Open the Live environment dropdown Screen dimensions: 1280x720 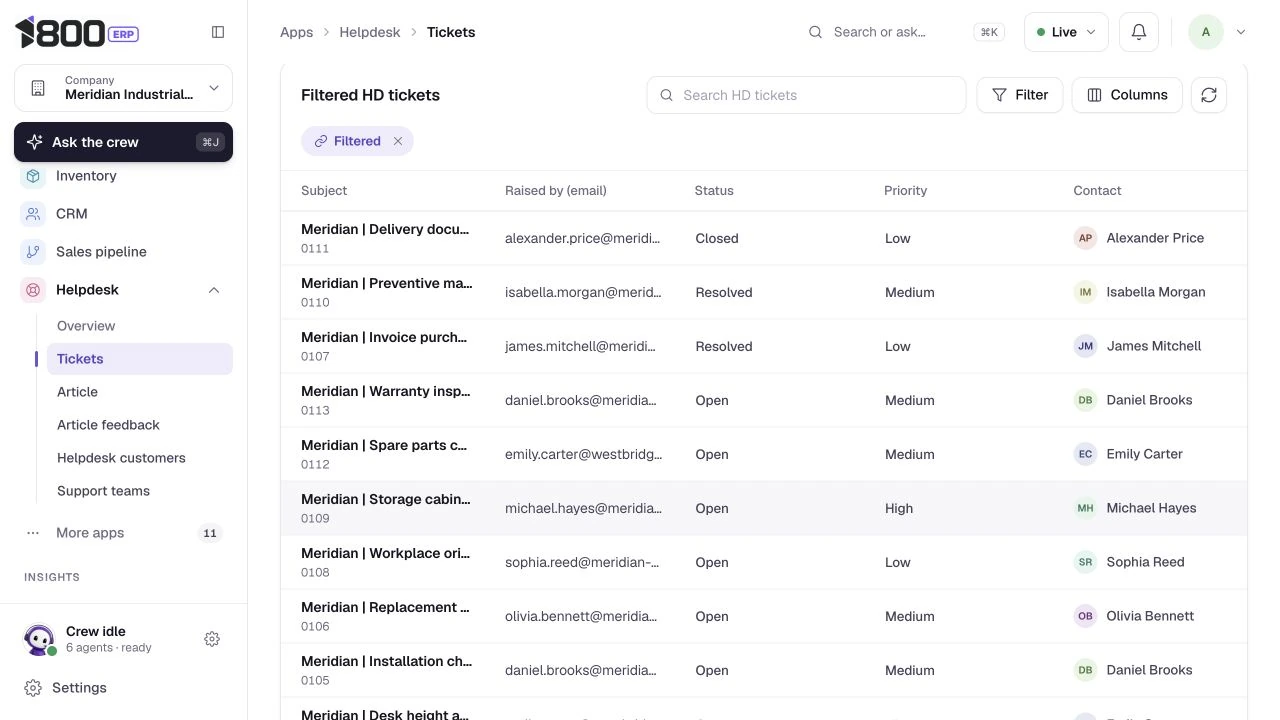[1066, 32]
